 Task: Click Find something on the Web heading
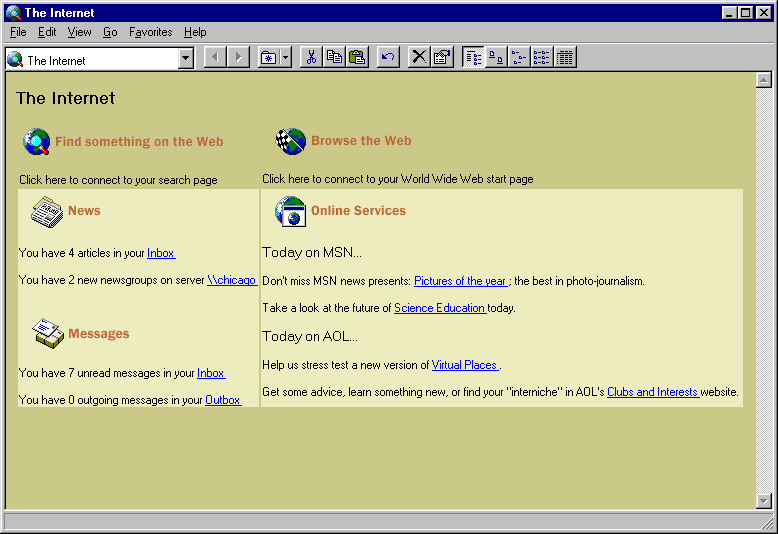[x=139, y=141]
